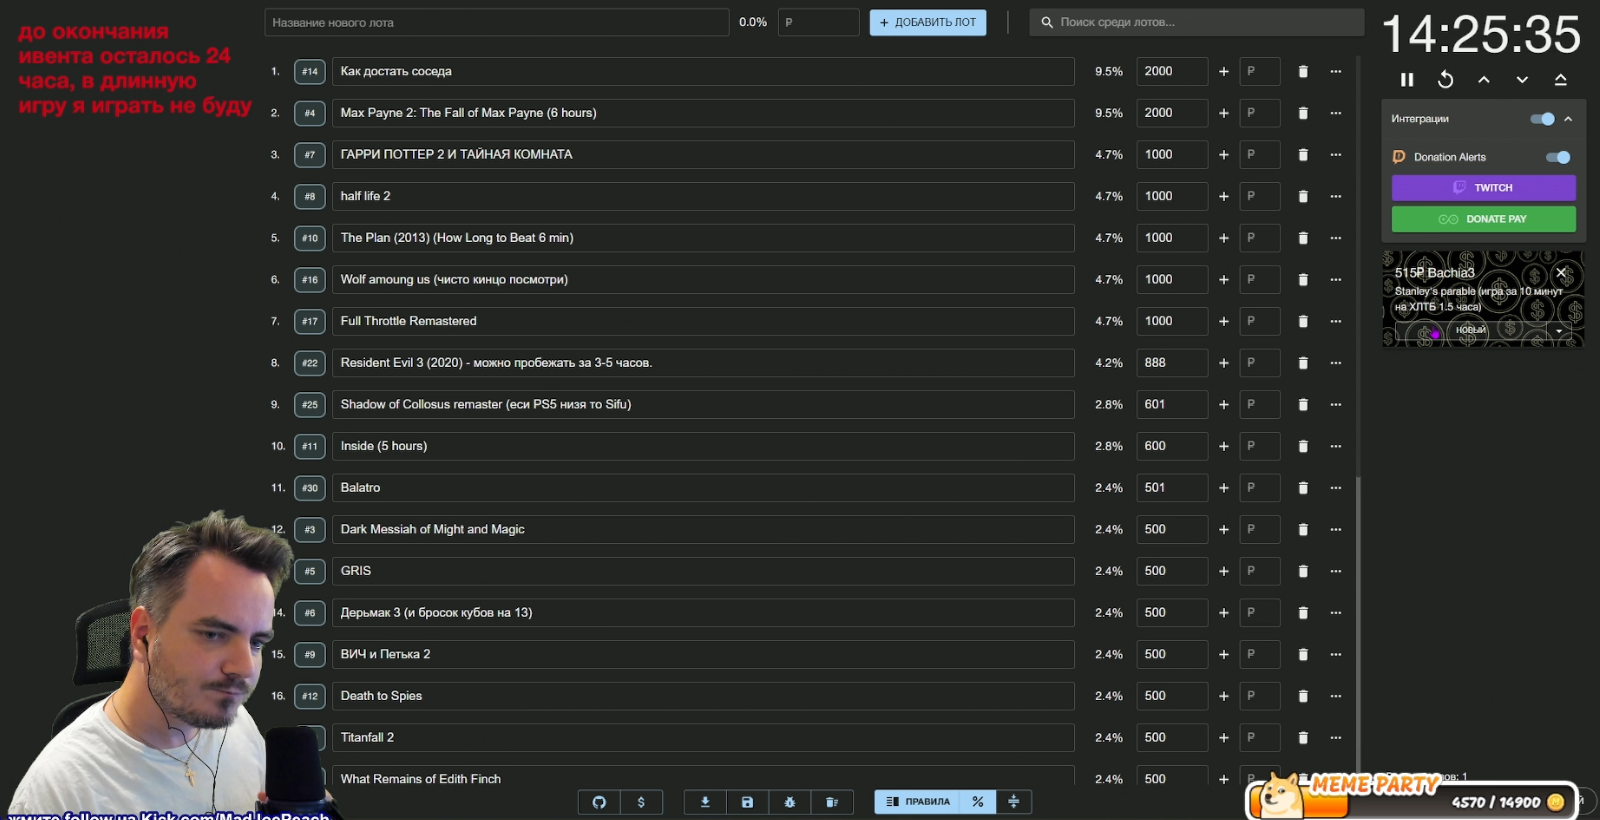Click the clear all lots trash icon
1600x820 pixels.
pyautogui.click(x=832, y=802)
